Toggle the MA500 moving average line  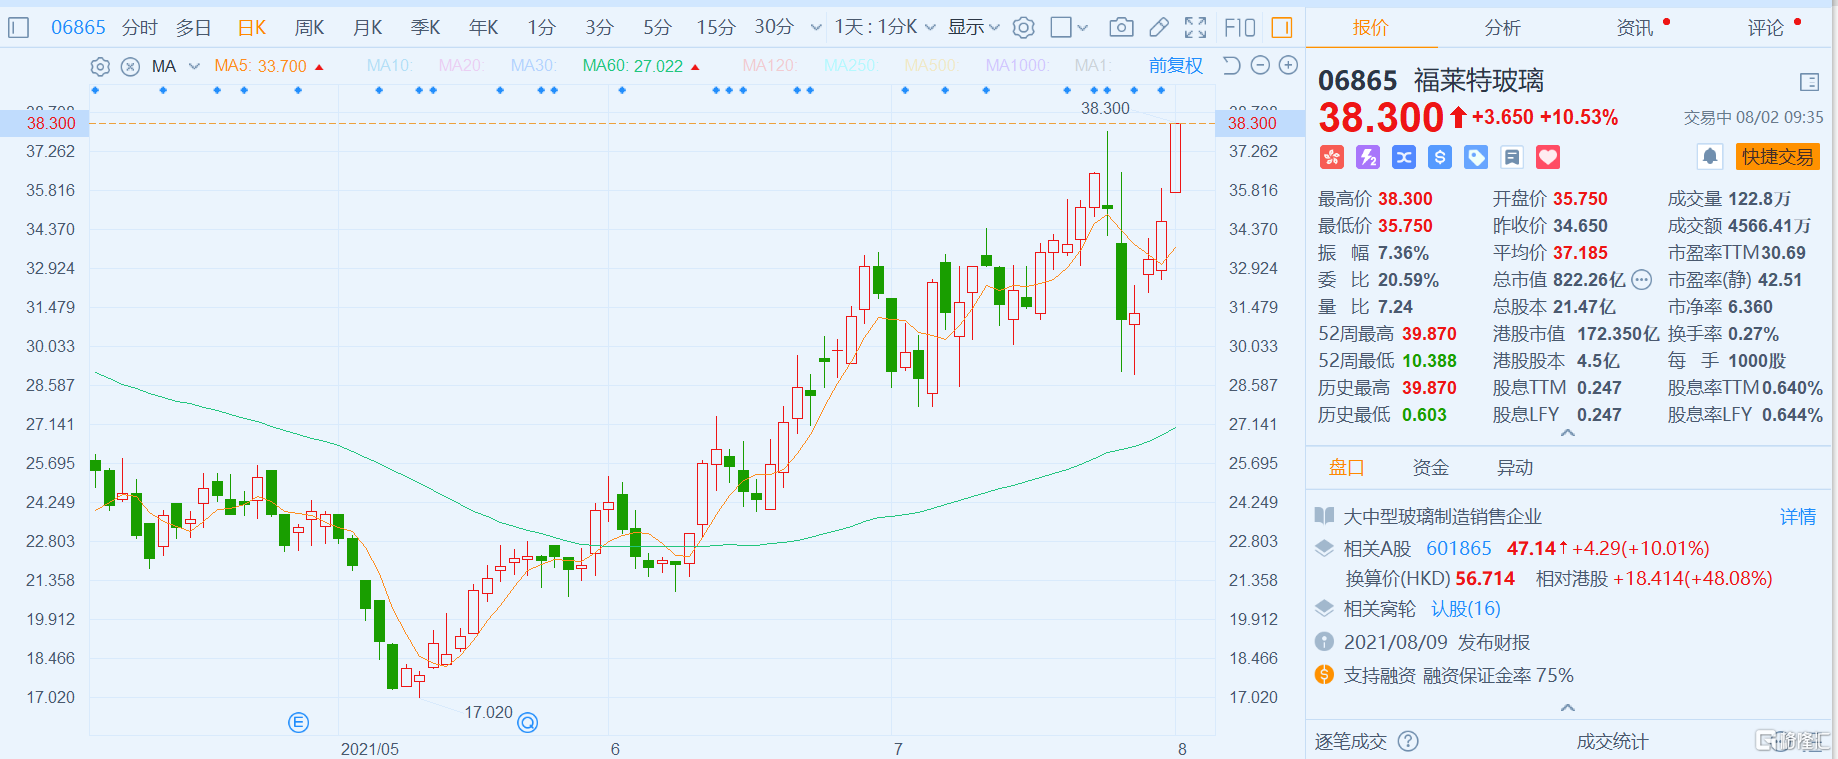coord(931,66)
